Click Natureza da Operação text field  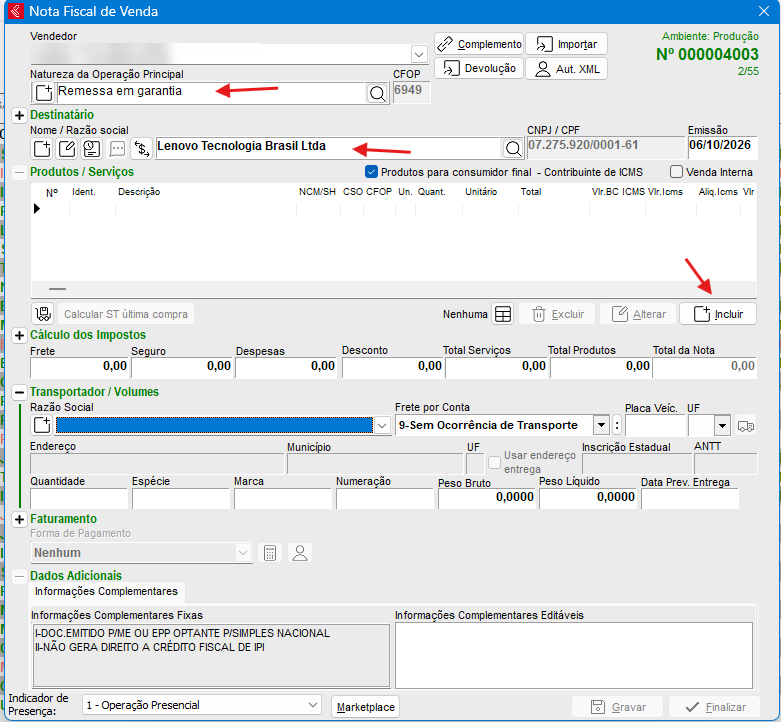[x=211, y=92]
